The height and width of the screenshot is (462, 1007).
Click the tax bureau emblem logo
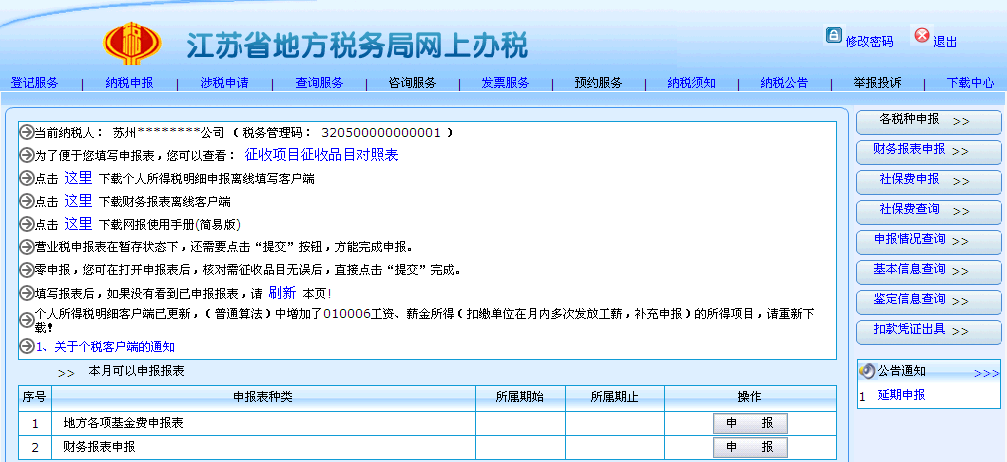(132, 43)
